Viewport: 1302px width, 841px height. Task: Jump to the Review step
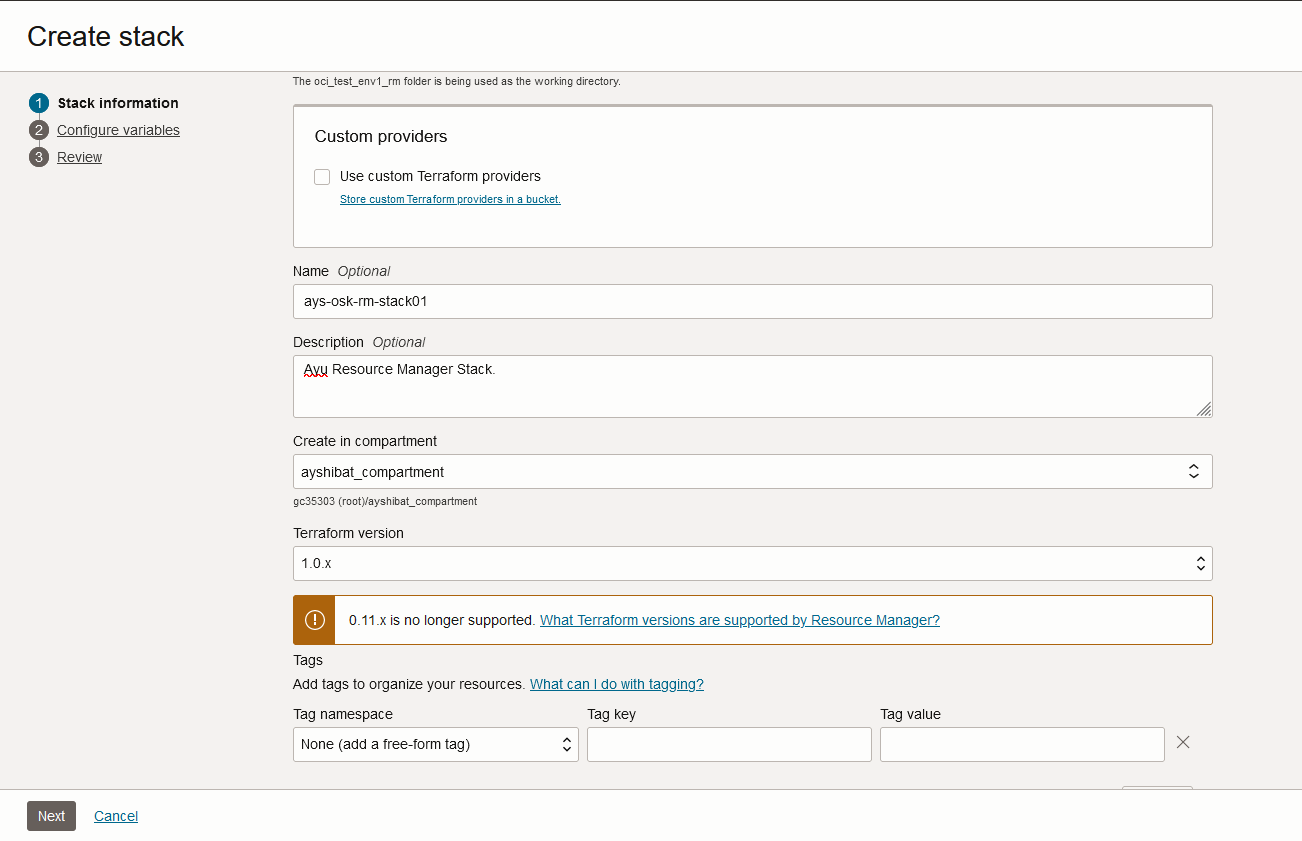79,157
